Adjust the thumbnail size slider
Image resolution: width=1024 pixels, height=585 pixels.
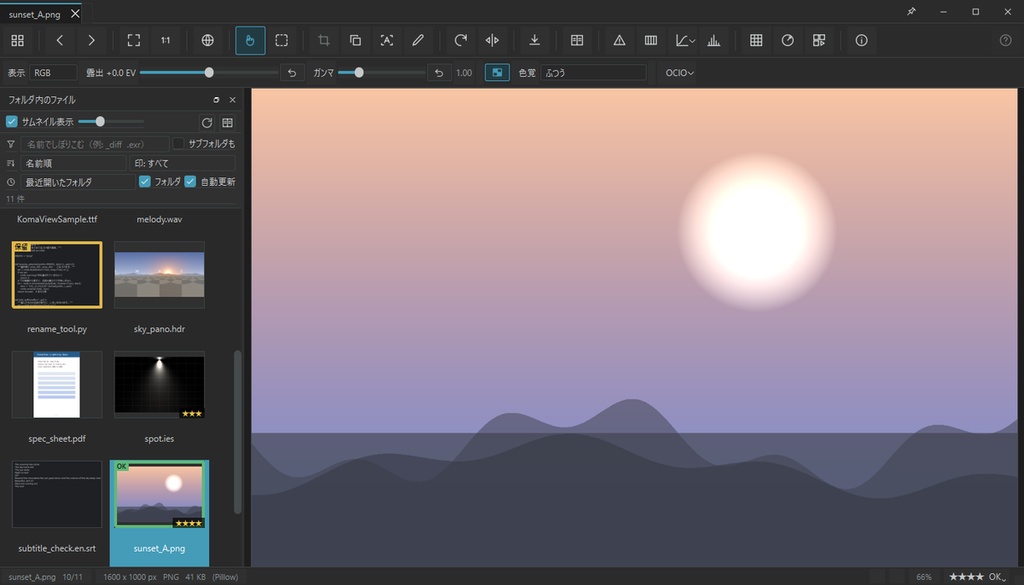[x=111, y=121]
